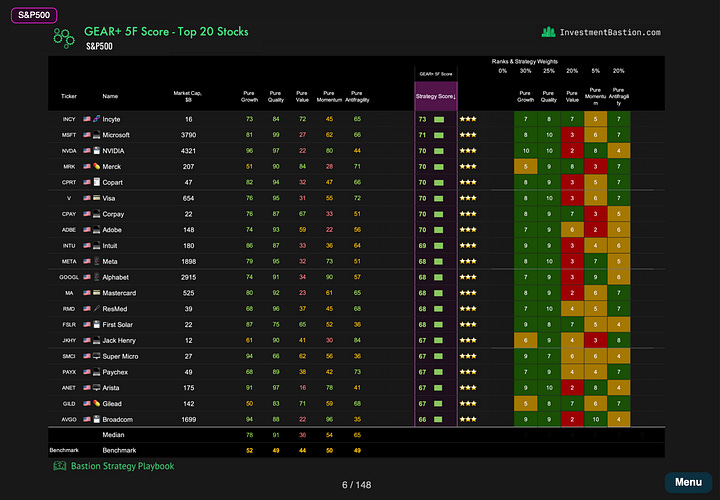Click the ResMed sector icon
This screenshot has height=500, width=720.
tap(96, 309)
